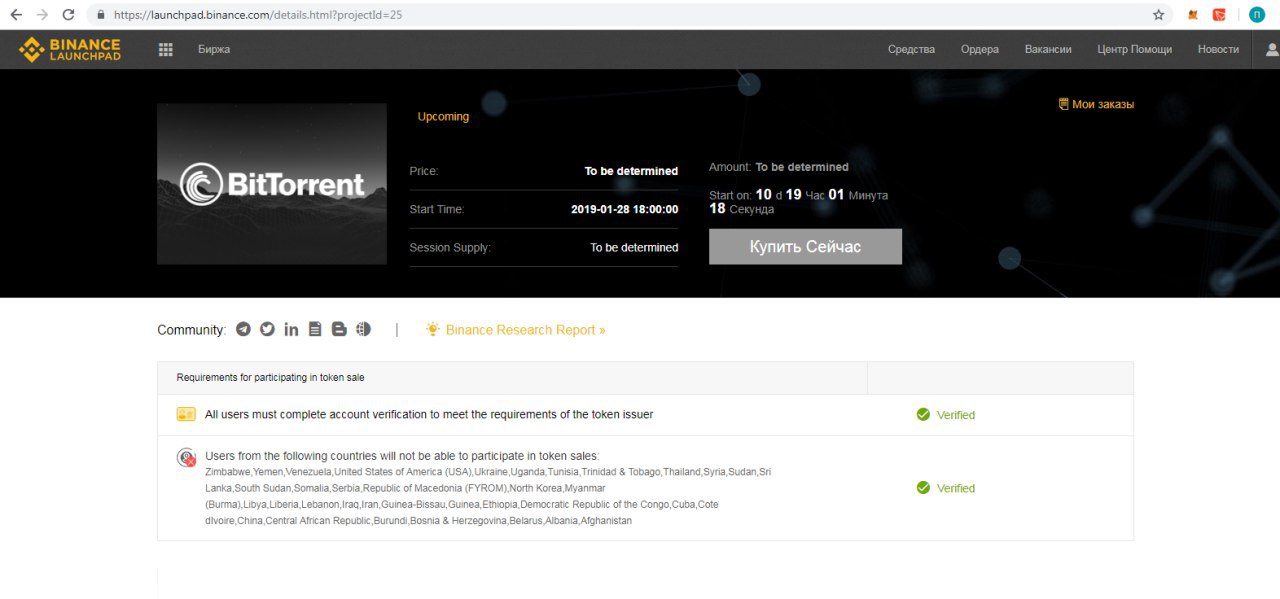Open the Ордера menu item
The width and height of the screenshot is (1280, 599).
pos(980,49)
